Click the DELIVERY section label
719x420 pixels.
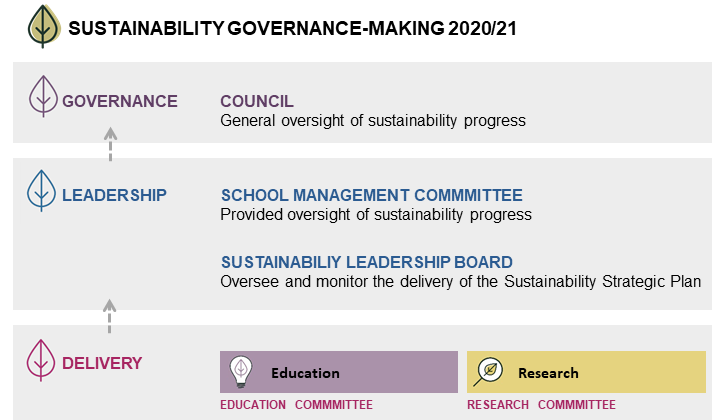click(x=102, y=363)
